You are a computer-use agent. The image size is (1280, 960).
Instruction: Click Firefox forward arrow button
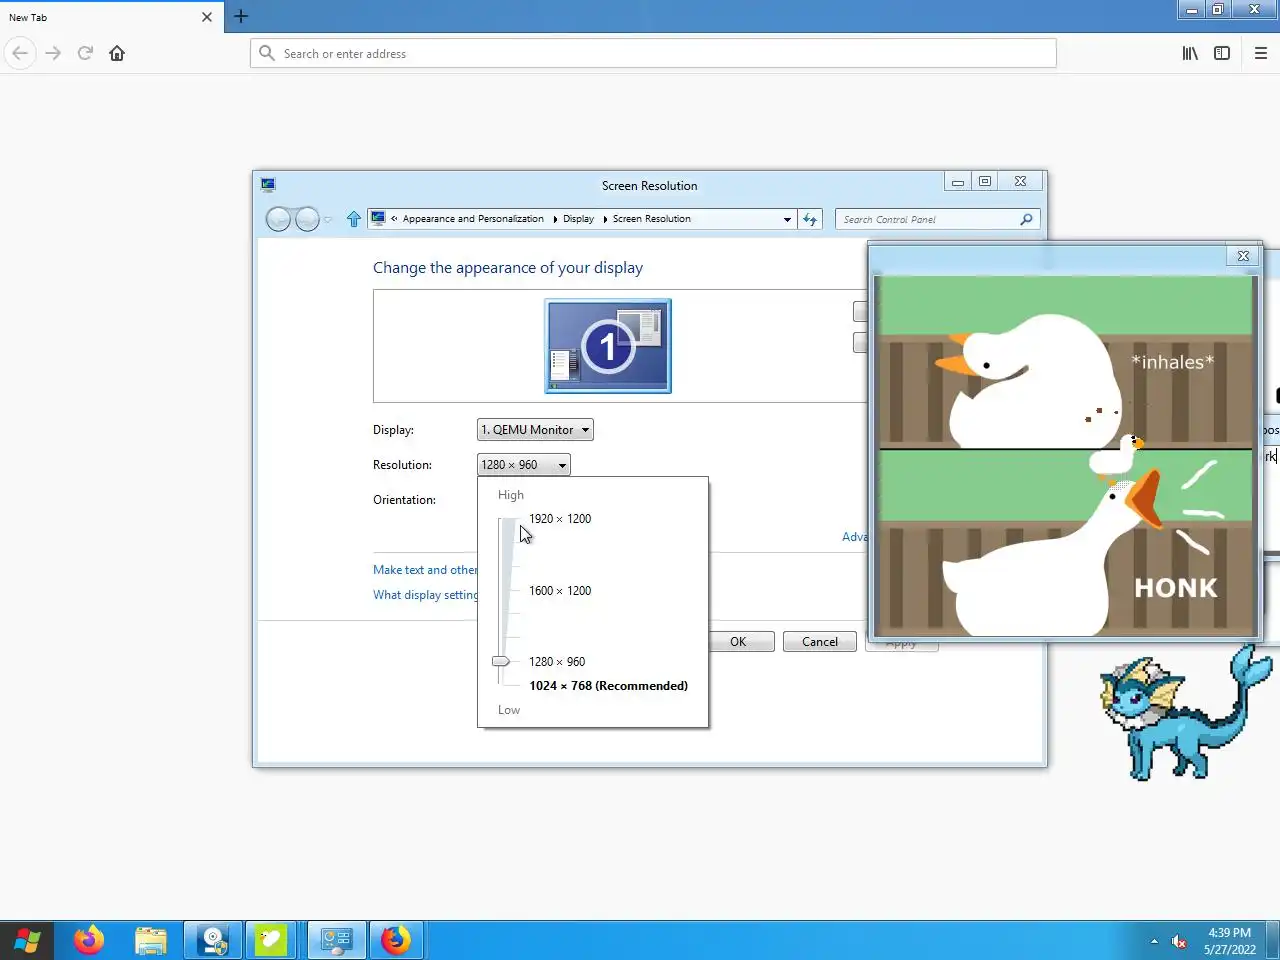click(x=53, y=53)
